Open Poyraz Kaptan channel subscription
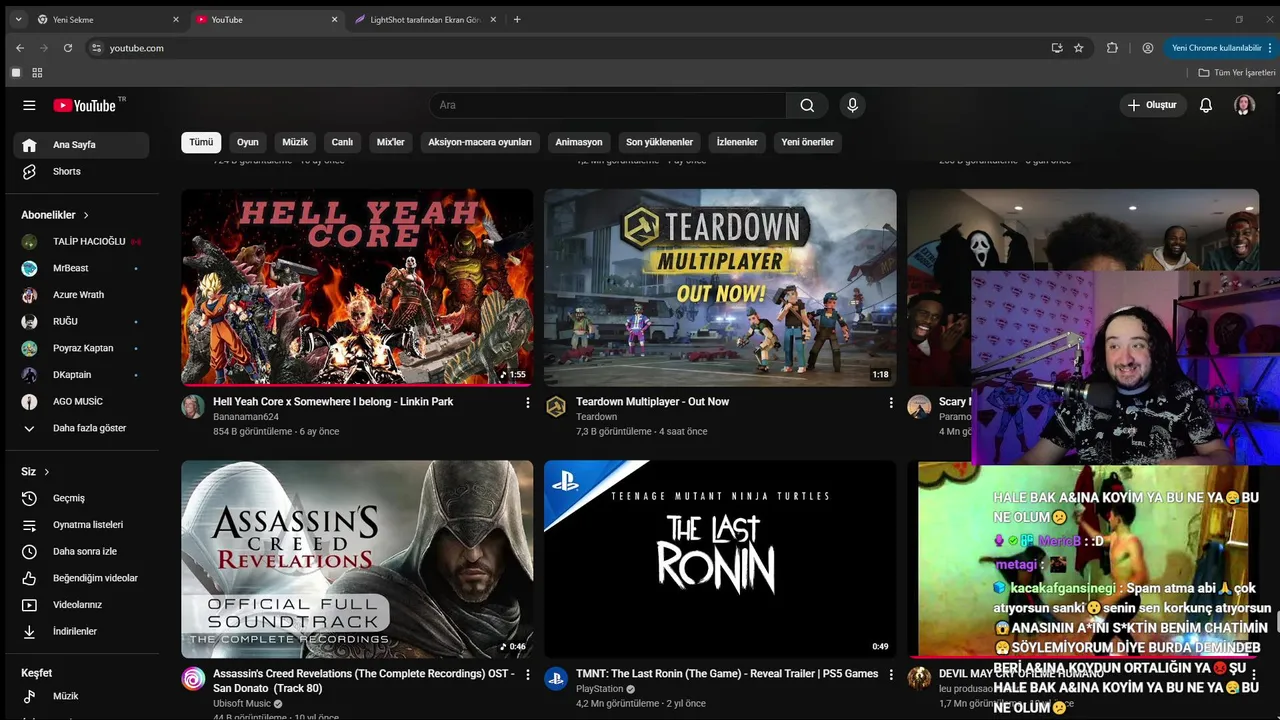 click(81, 348)
